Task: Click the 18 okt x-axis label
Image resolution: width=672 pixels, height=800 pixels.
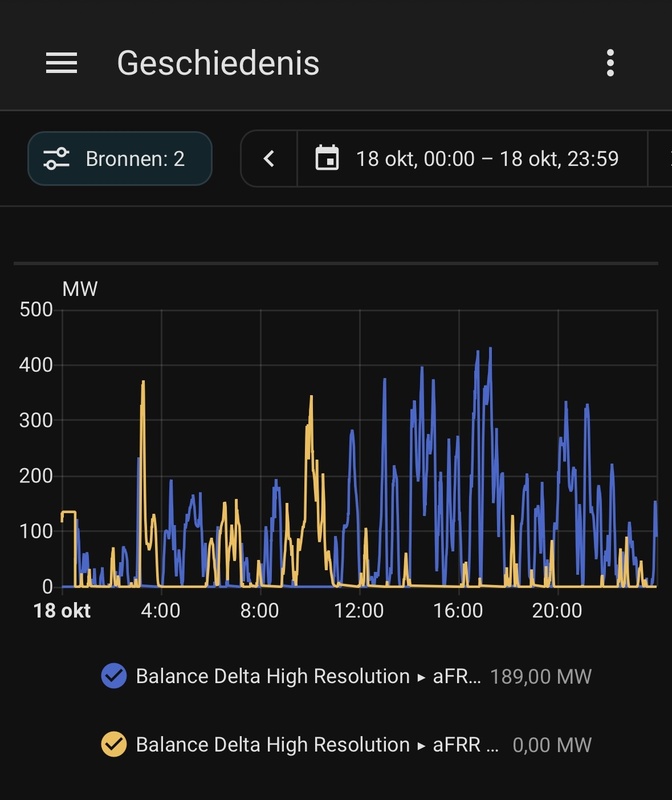Action: tap(62, 611)
